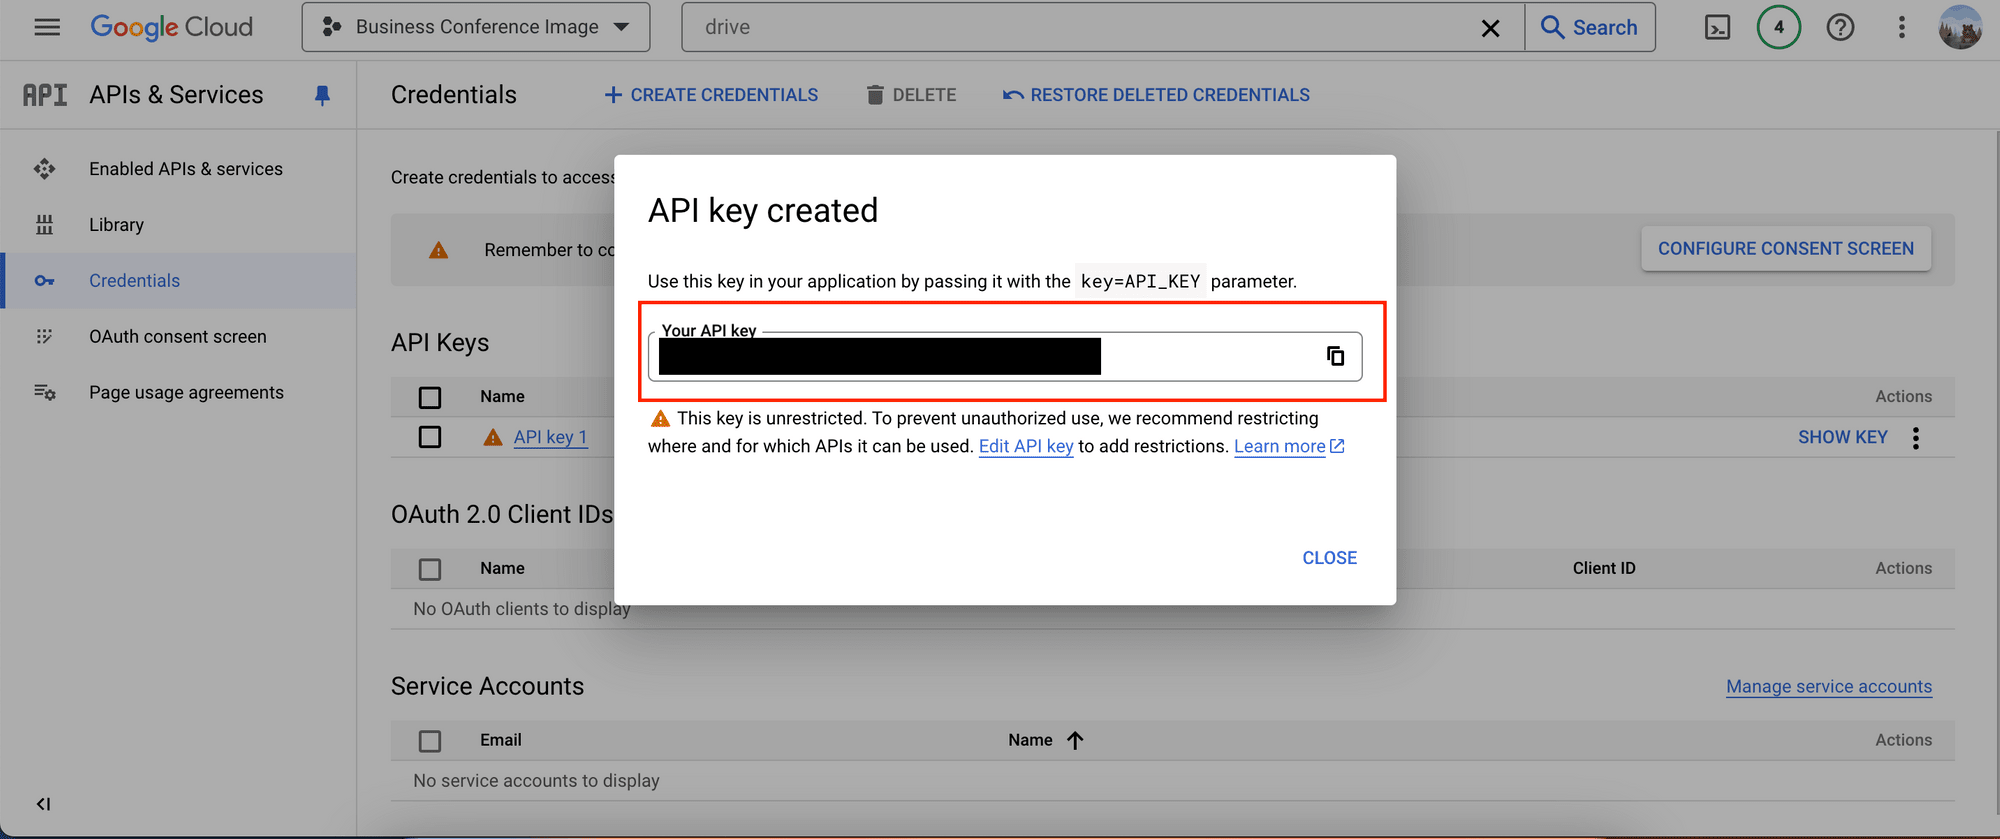Open the user account avatar

click(1960, 27)
